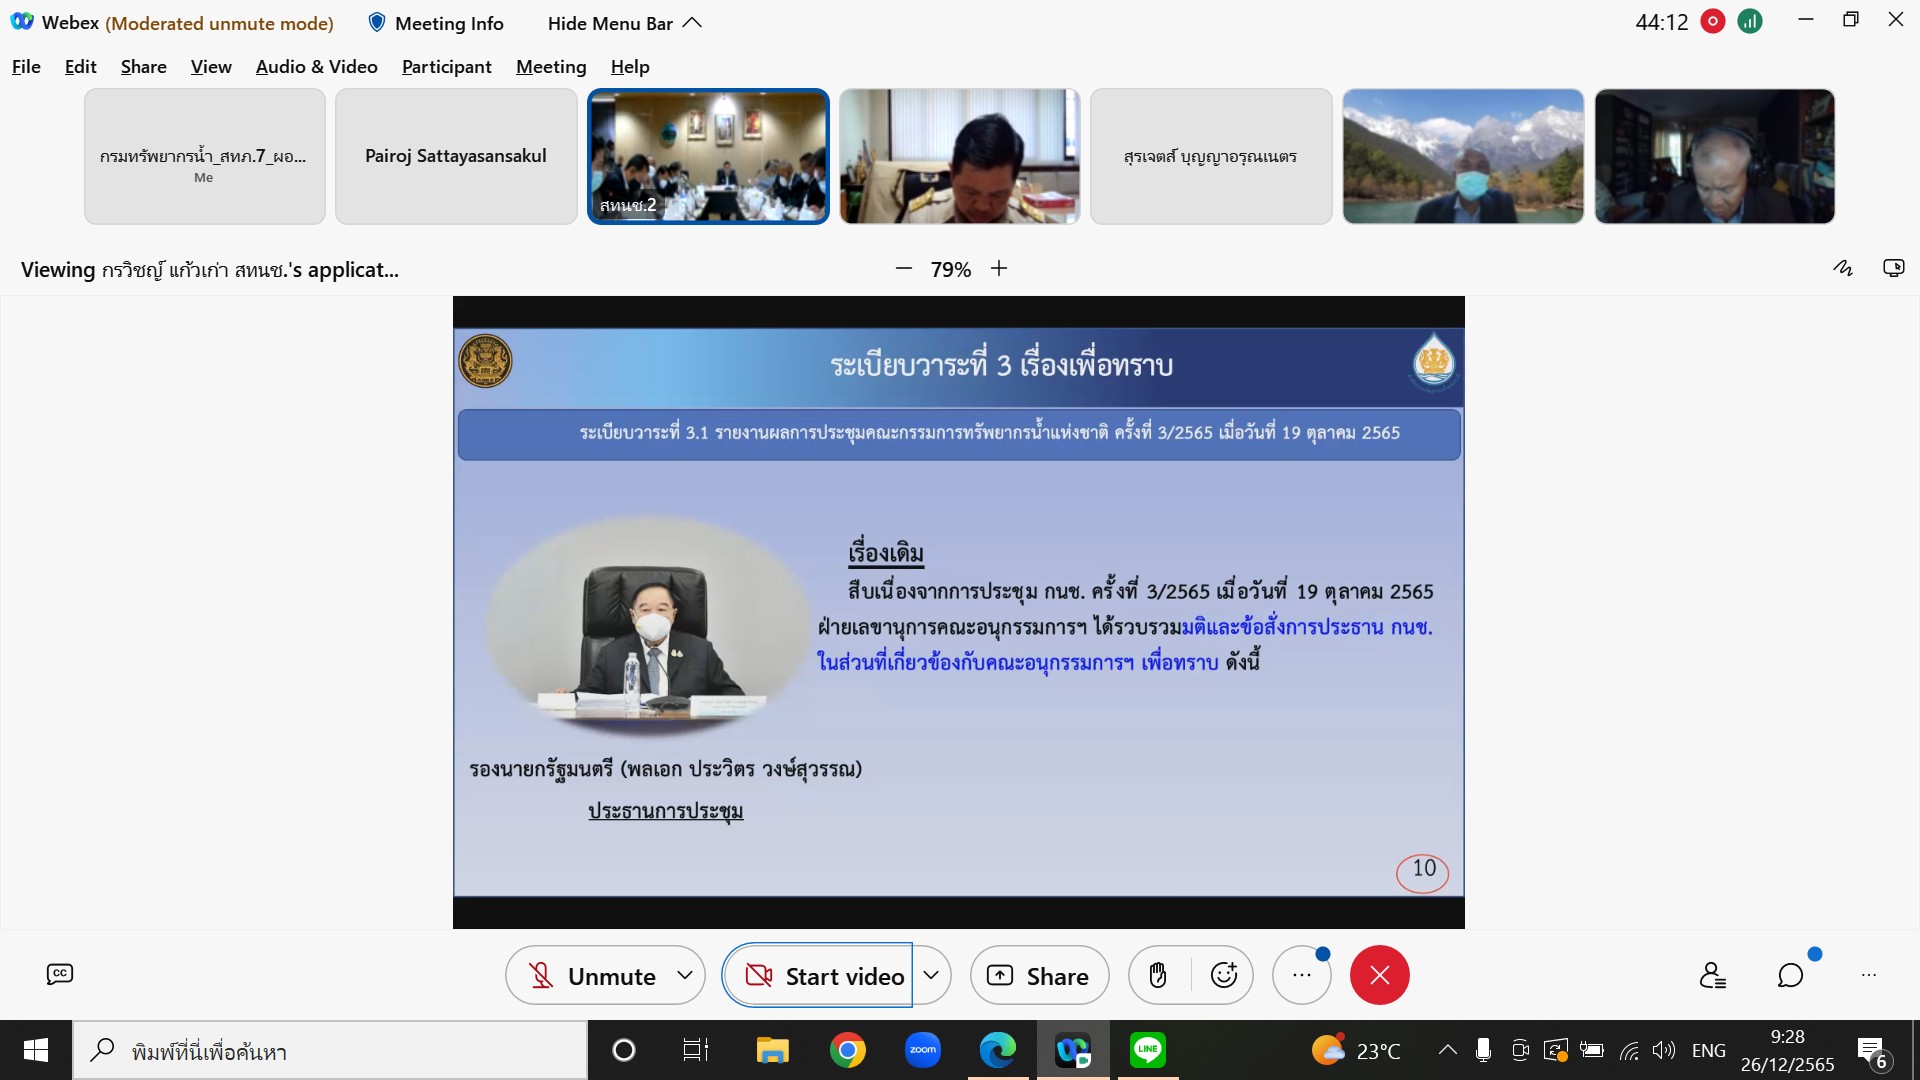Click the 79% zoom level value
Image resolution: width=1920 pixels, height=1080 pixels.
click(951, 270)
